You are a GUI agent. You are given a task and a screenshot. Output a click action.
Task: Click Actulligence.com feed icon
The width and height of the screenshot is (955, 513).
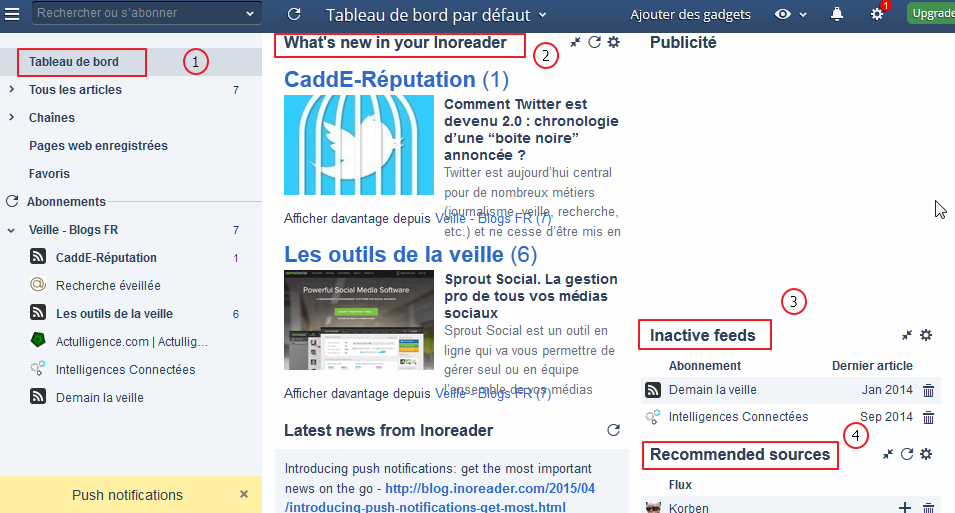(38, 340)
